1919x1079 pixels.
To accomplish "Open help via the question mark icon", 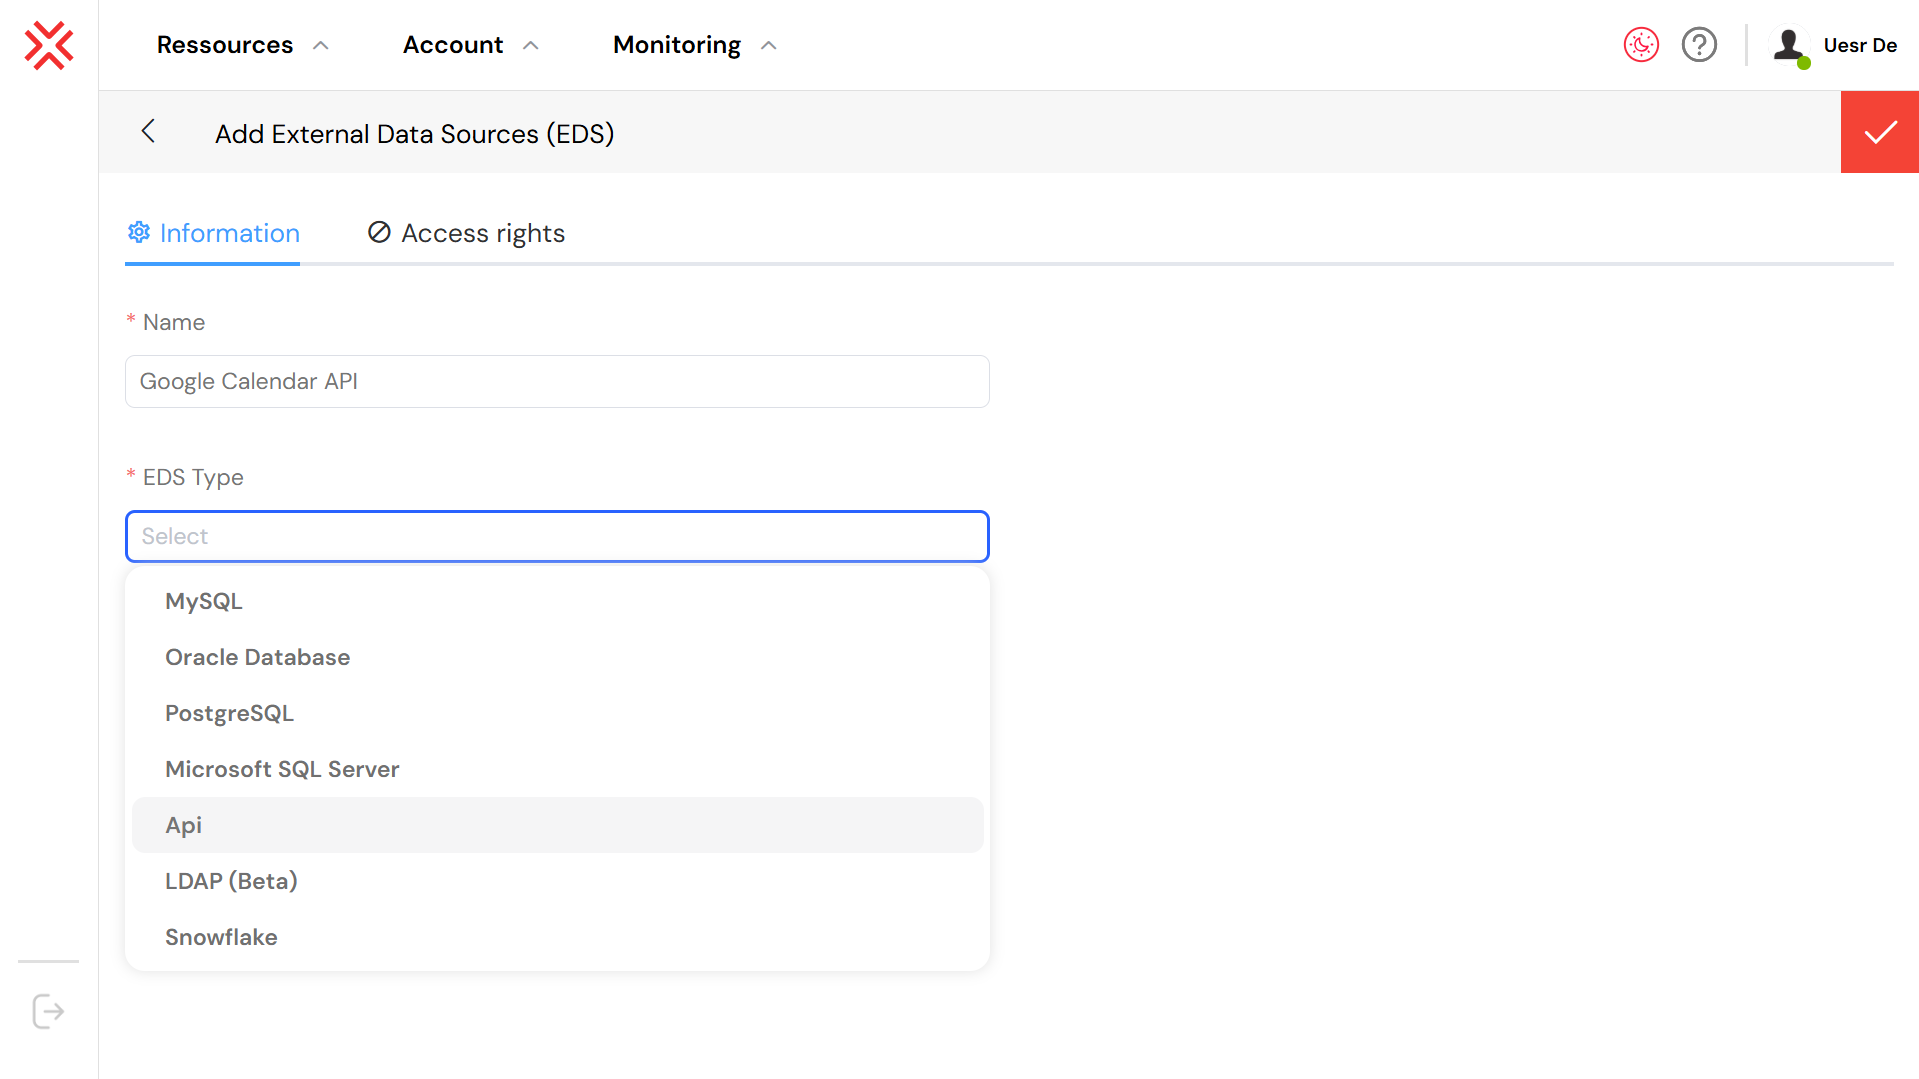I will tap(1699, 44).
